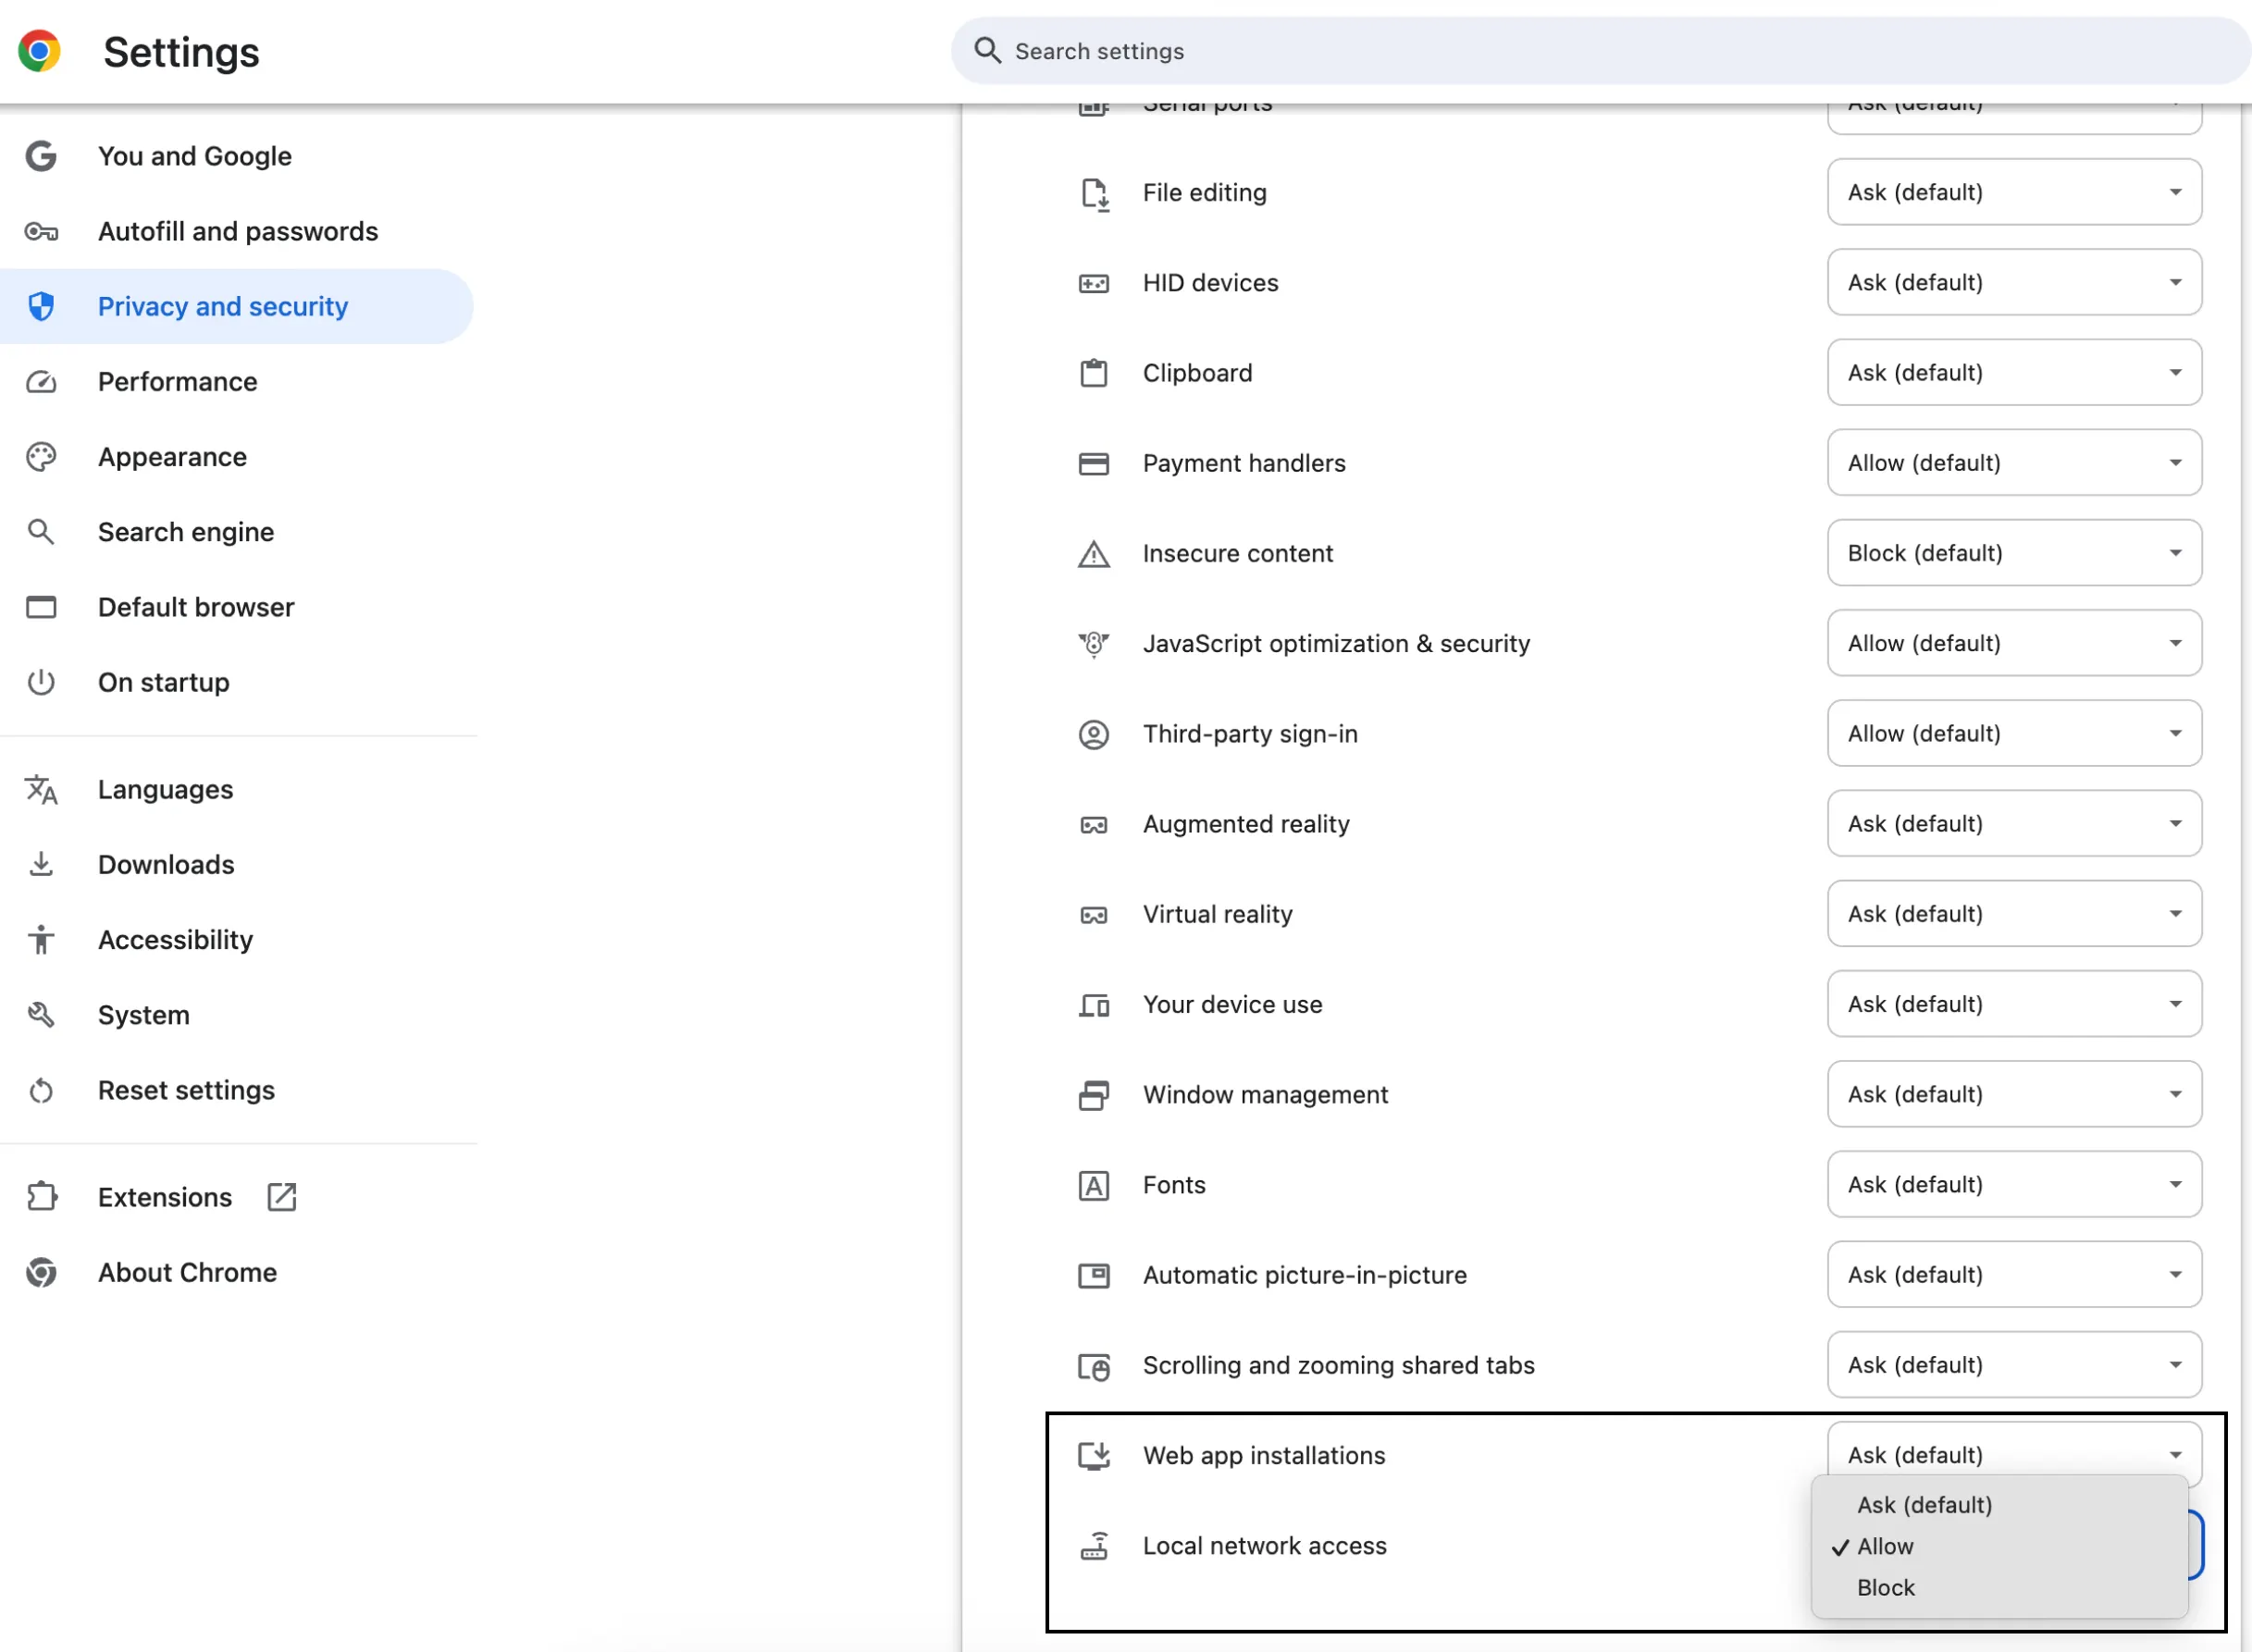Viewport: 2252px width, 1652px height.
Task: Click the Chrome logo icon
Action: [x=39, y=51]
